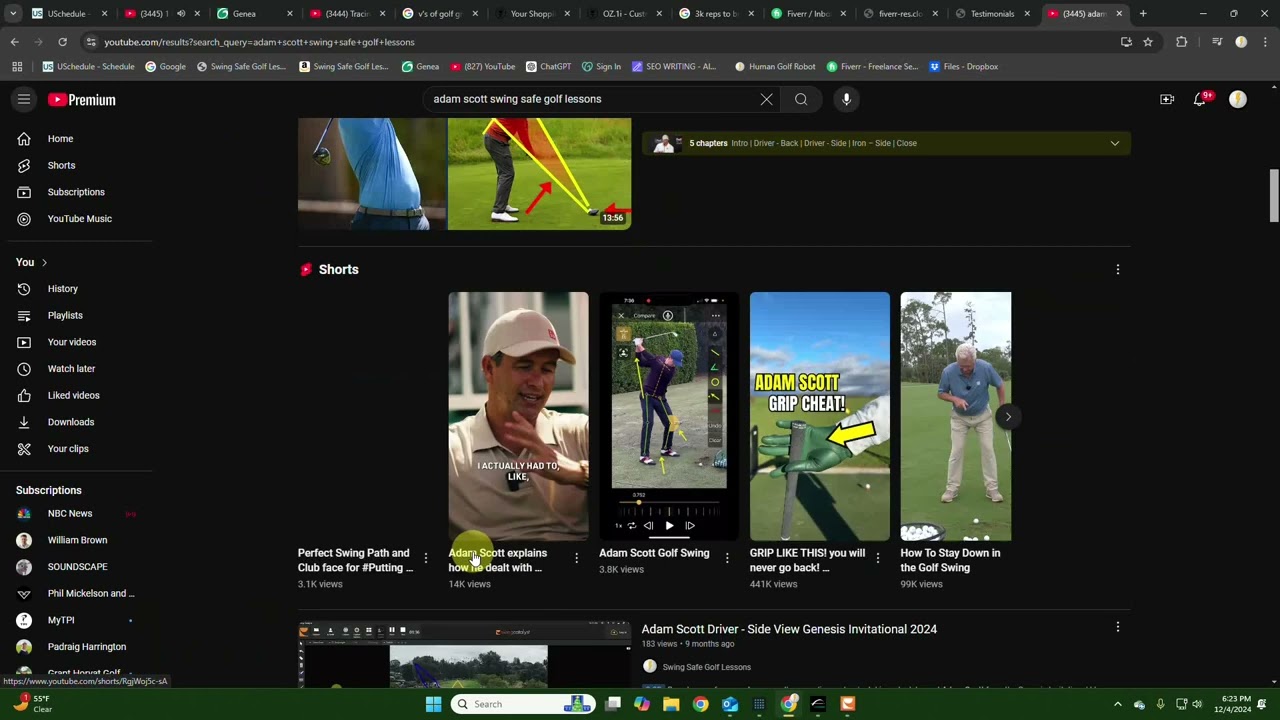Open Chrome extensions puzzle icon
The image size is (1280, 720).
pyautogui.click(x=1182, y=42)
